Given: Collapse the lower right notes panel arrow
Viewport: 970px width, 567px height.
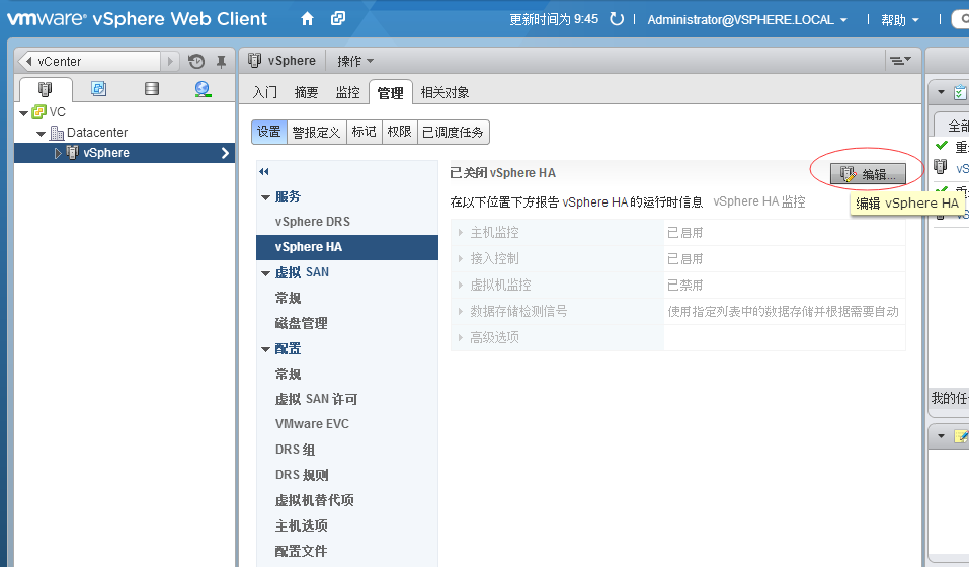Looking at the screenshot, I should 942,436.
